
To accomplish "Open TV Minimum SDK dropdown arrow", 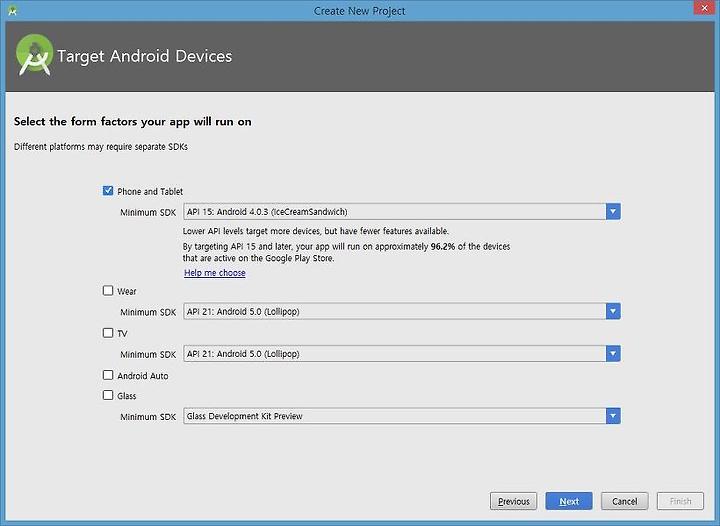I will tap(613, 353).
